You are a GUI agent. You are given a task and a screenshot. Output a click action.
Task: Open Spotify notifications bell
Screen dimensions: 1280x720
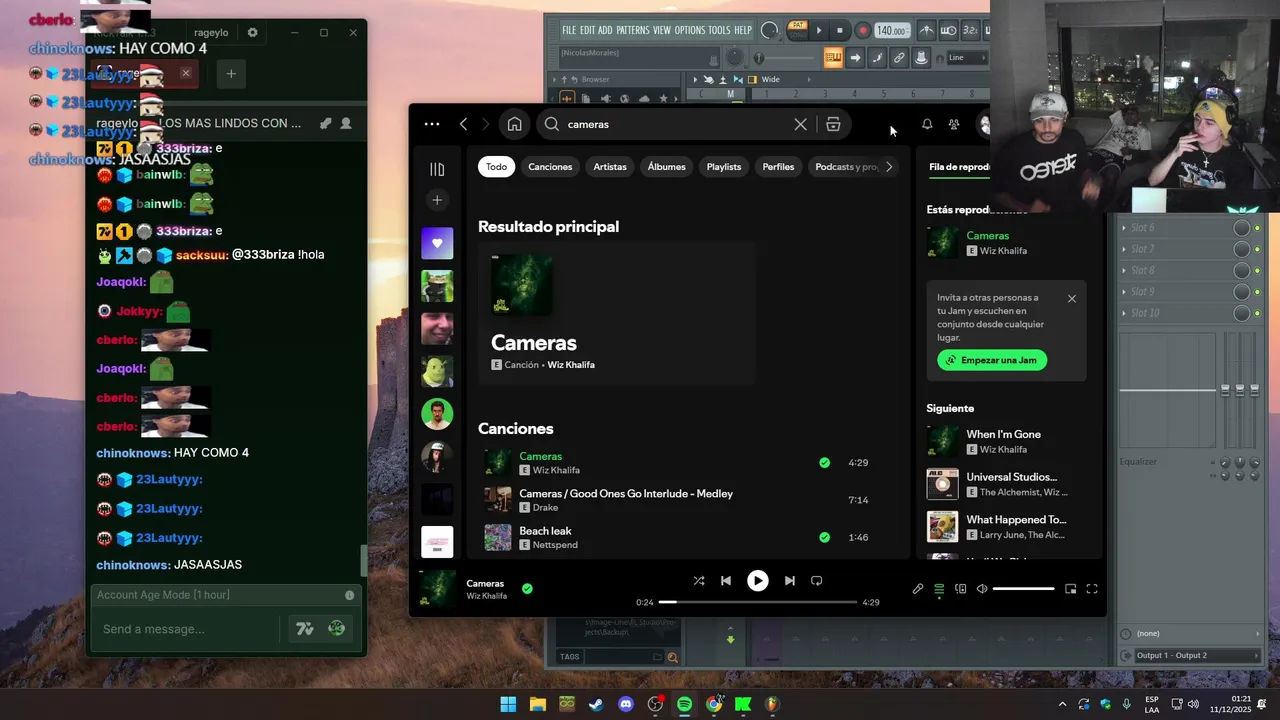click(927, 124)
